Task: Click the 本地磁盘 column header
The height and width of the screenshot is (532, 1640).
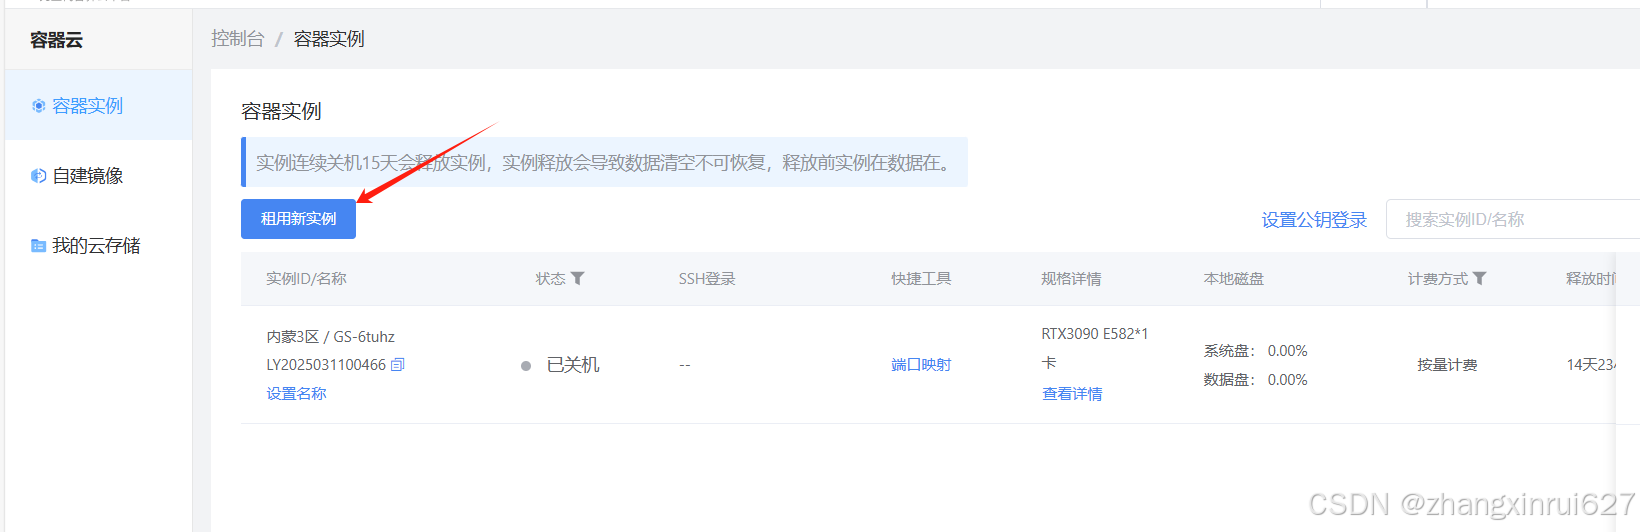Action: click(1234, 279)
